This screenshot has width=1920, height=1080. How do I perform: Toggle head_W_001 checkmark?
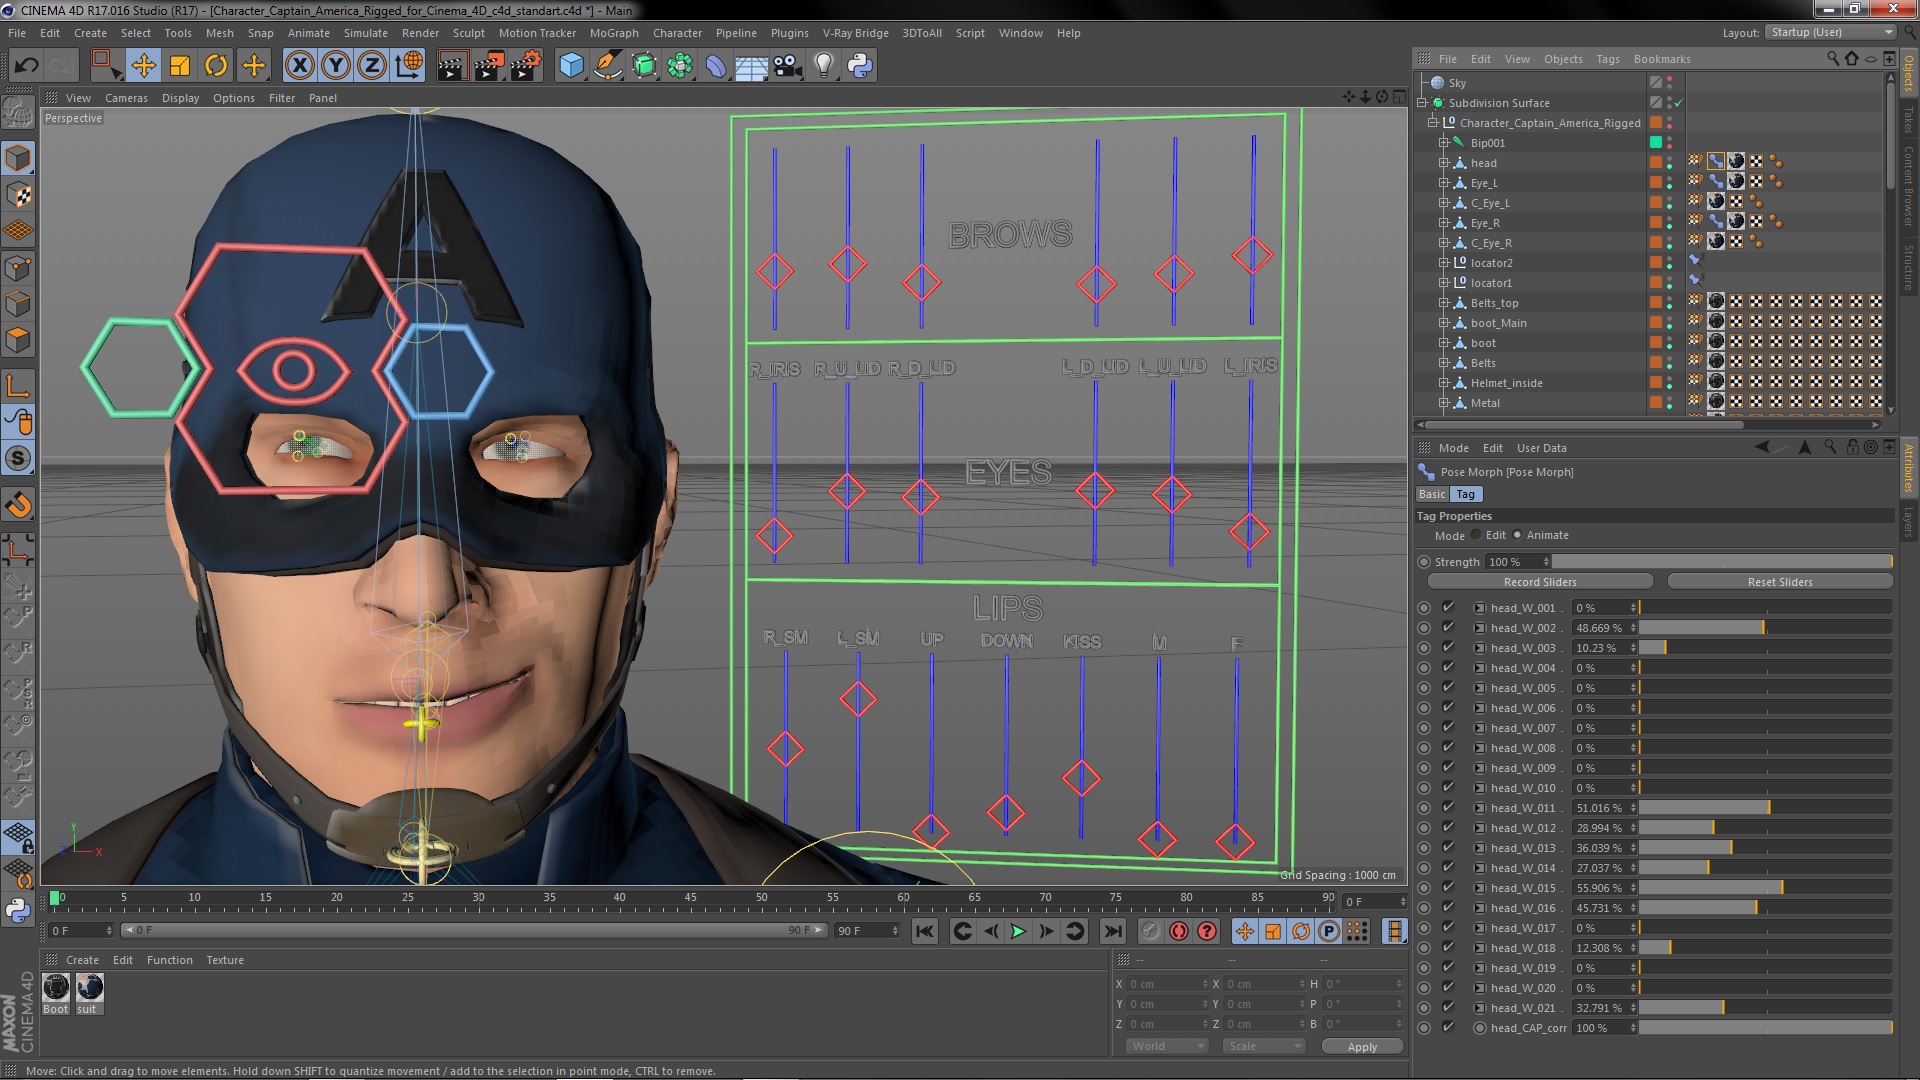1448,607
